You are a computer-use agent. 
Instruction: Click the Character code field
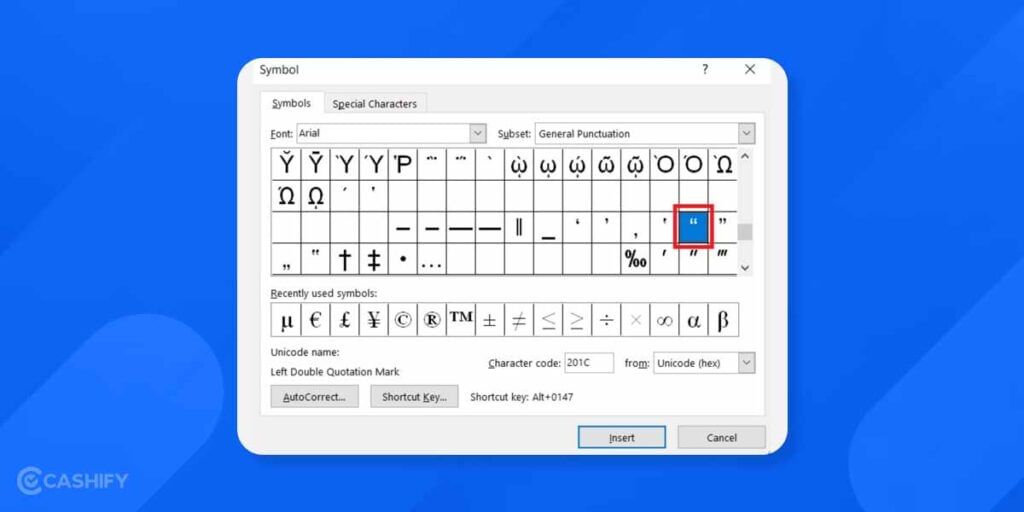pos(589,363)
